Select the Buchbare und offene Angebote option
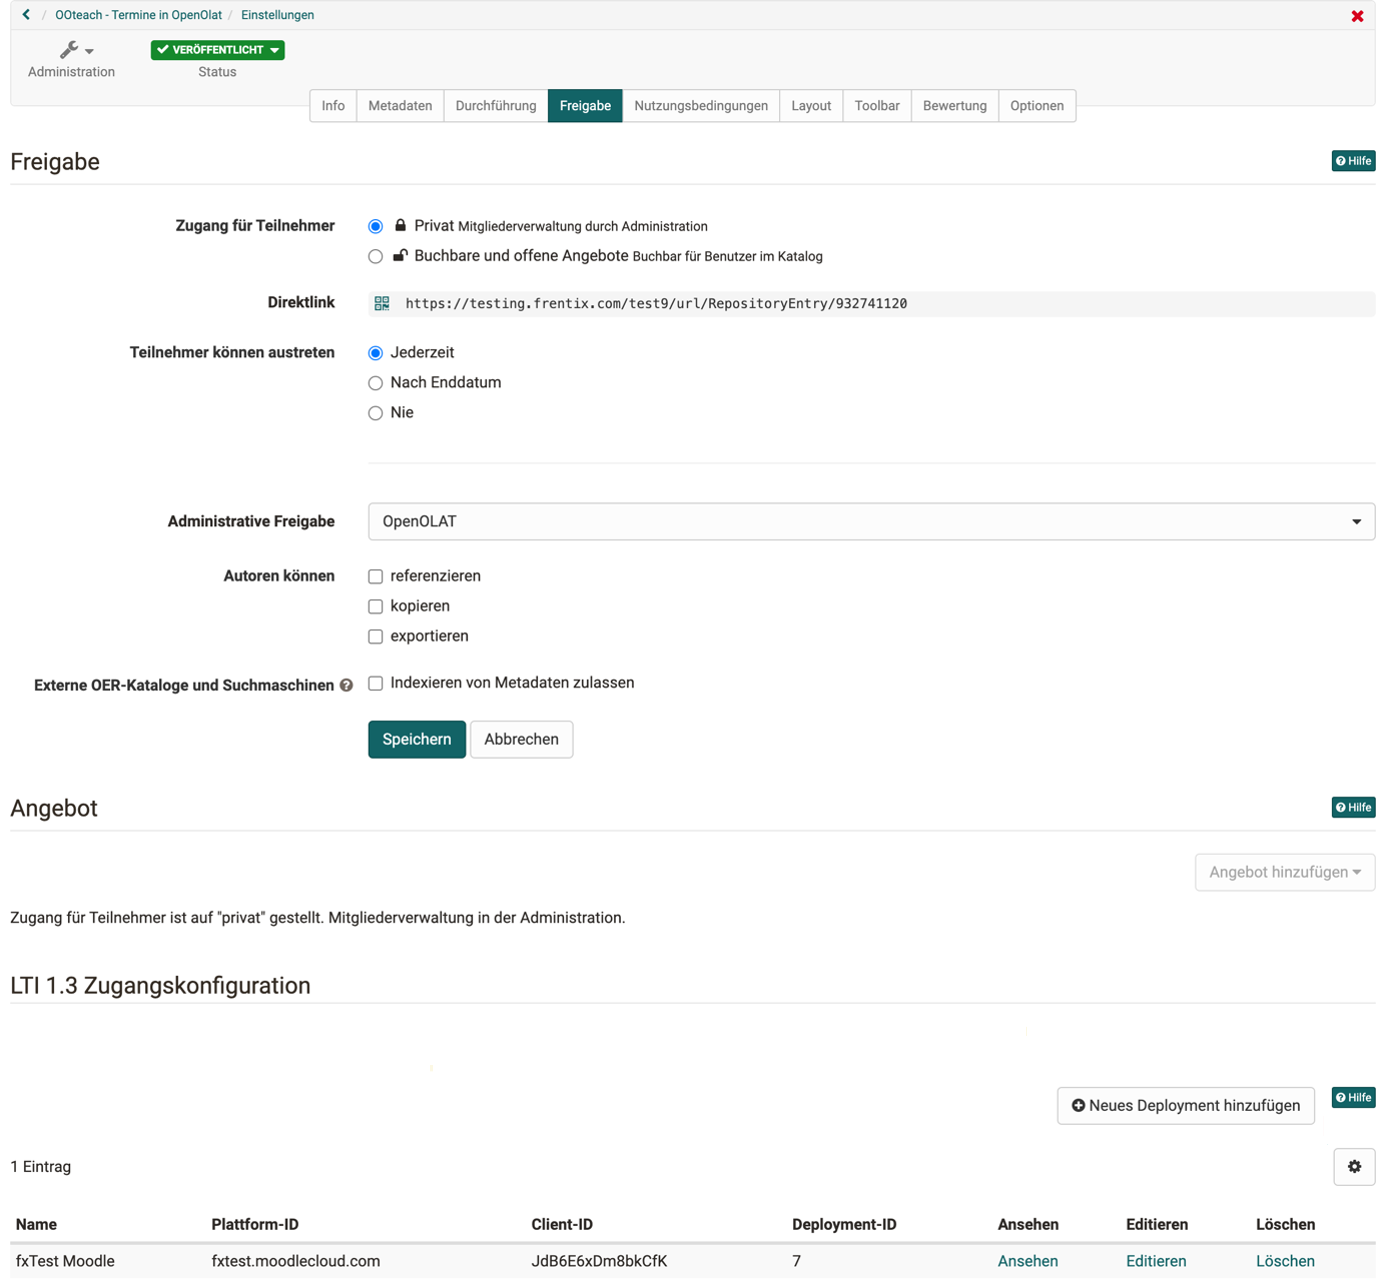1390x1283 pixels. (376, 257)
